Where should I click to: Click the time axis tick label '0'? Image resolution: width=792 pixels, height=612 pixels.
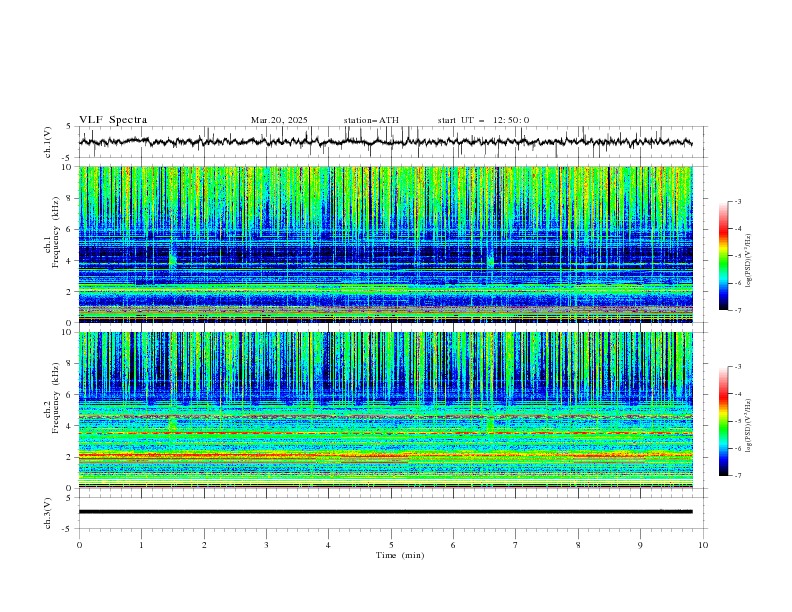click(79, 545)
